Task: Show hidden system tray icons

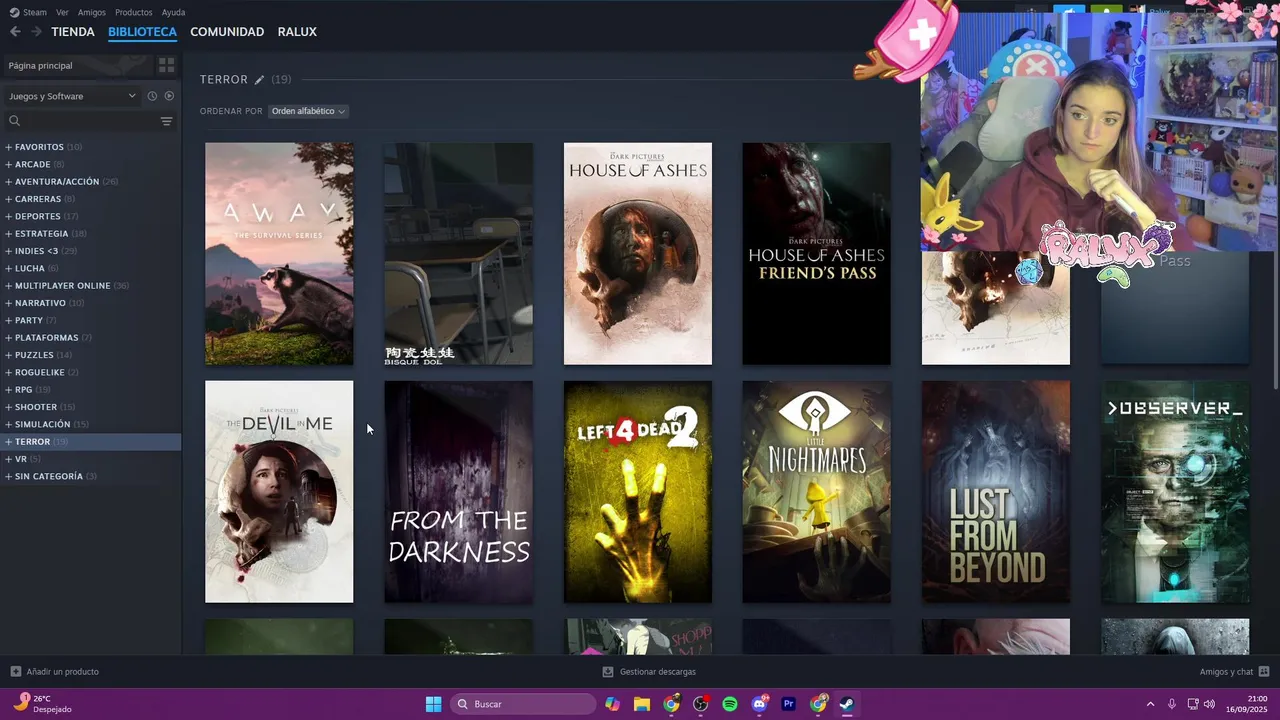Action: coord(1150,704)
